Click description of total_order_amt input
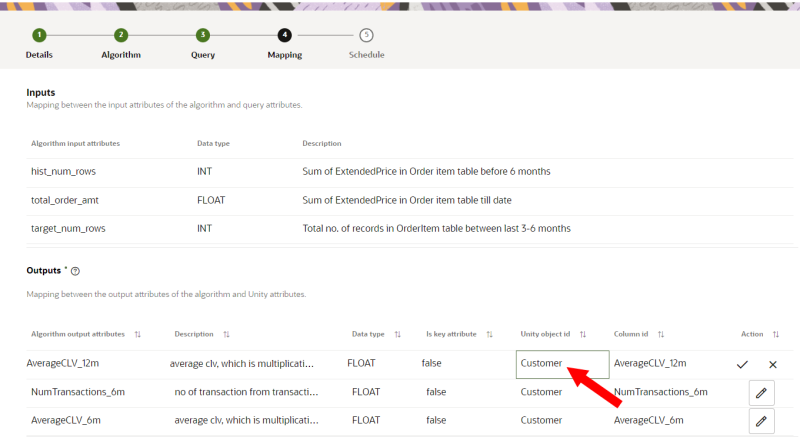Viewport: 800px width, 447px height. point(407,200)
